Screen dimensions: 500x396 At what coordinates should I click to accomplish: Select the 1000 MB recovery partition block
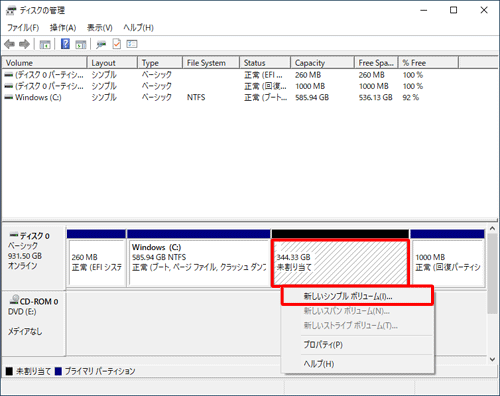tap(448, 262)
